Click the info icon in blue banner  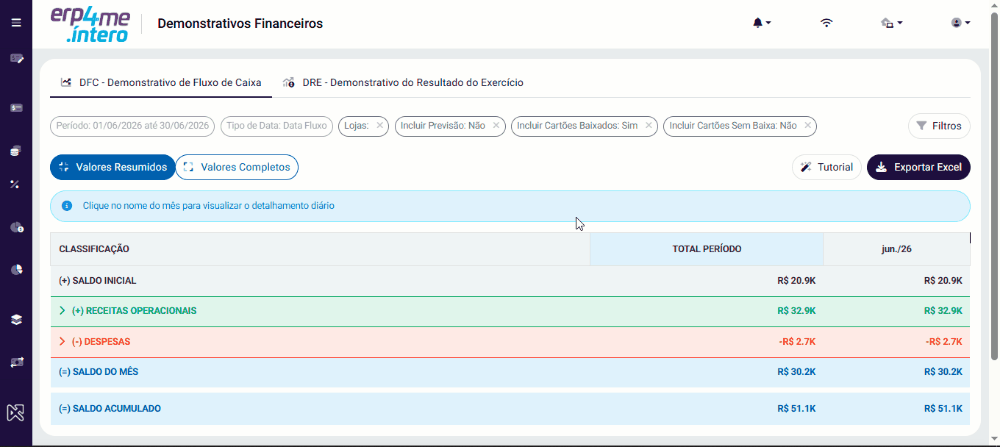67,206
